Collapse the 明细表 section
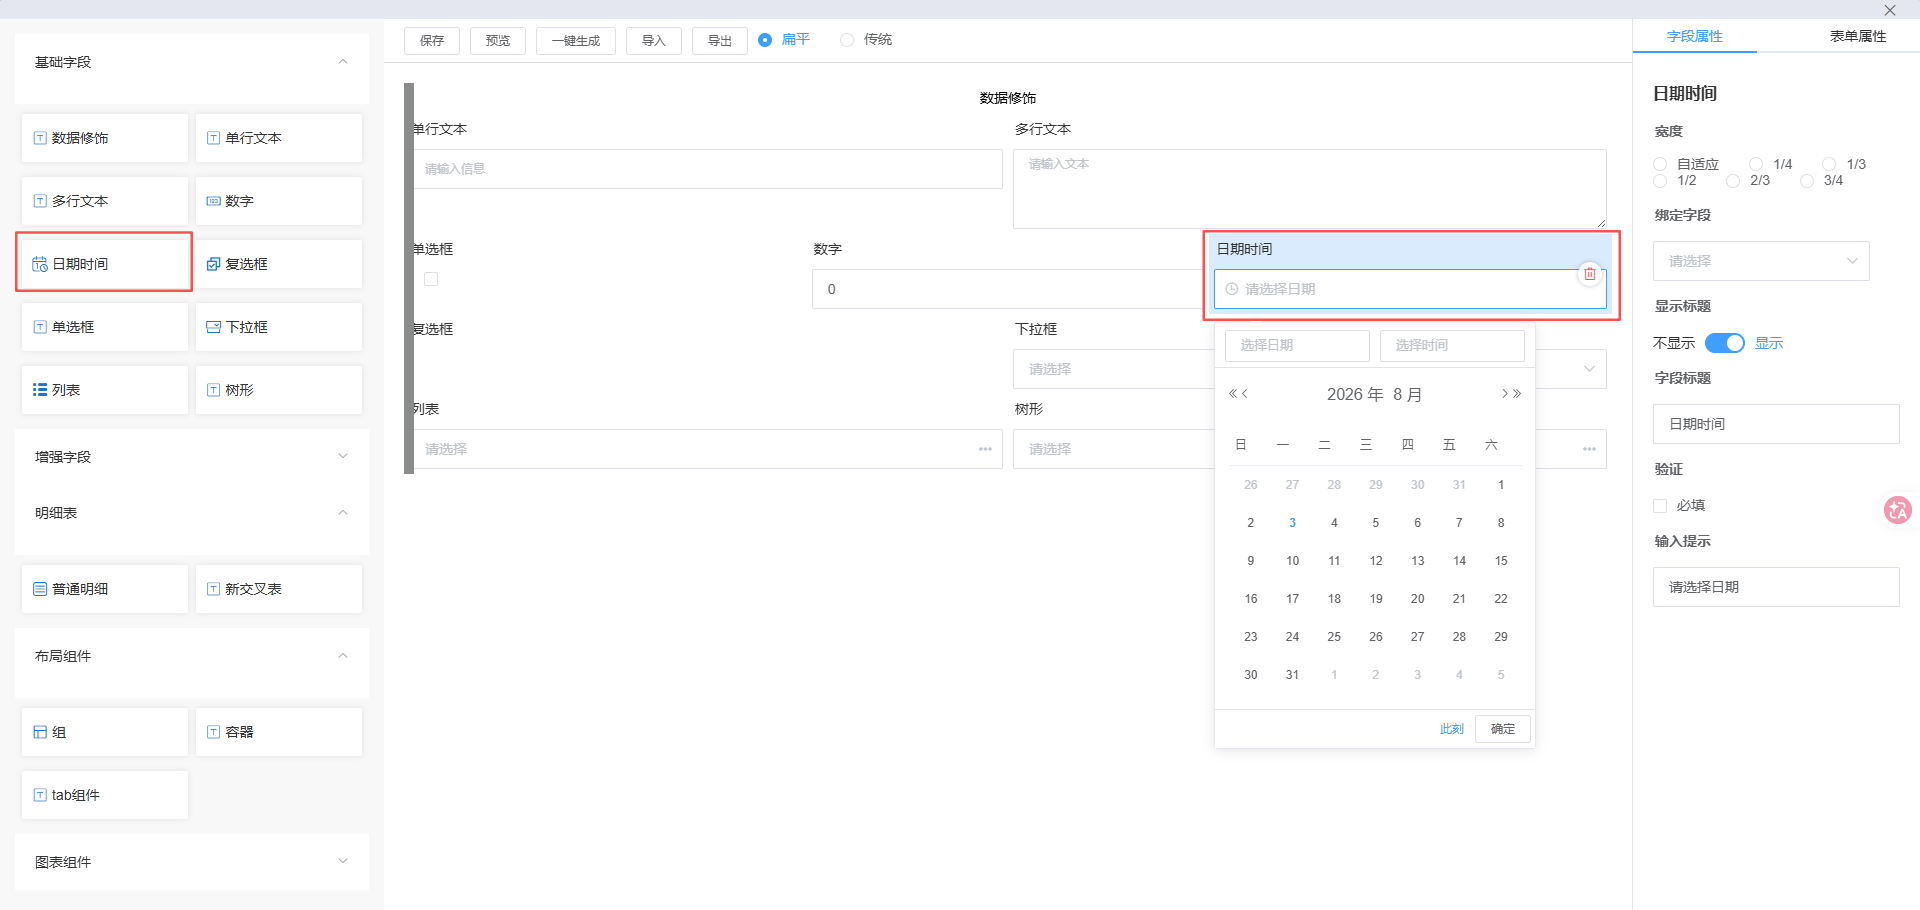This screenshot has width=1920, height=910. pyautogui.click(x=343, y=513)
